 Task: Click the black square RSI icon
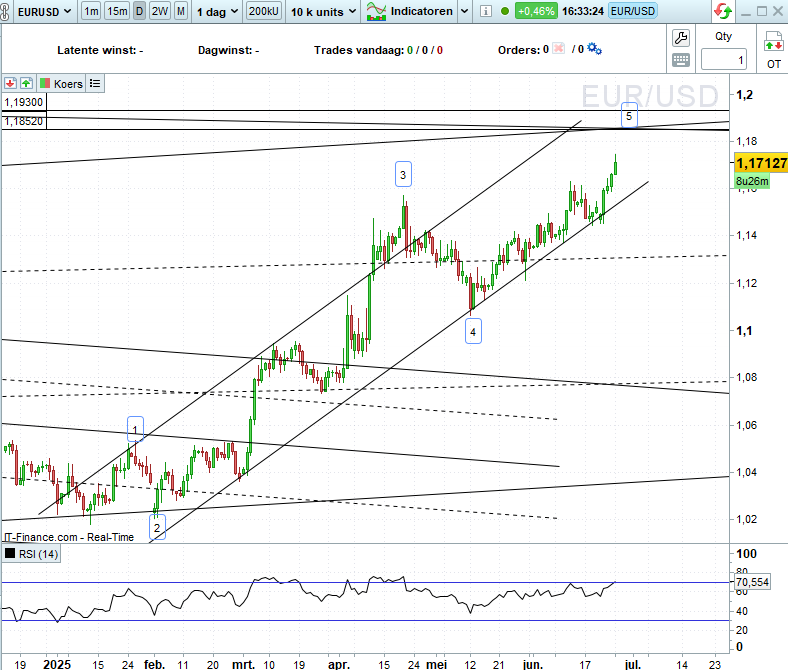pos(10,554)
